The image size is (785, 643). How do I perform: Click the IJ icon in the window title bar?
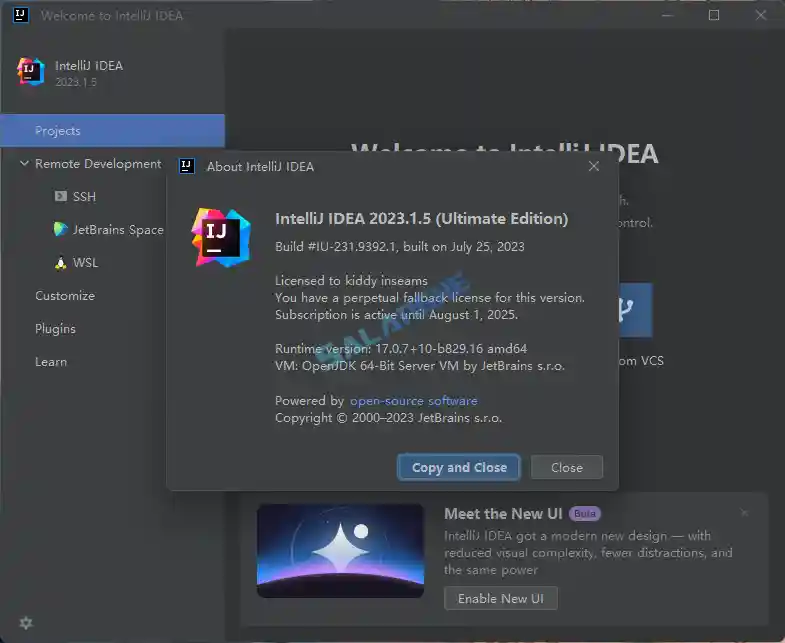pos(21,15)
